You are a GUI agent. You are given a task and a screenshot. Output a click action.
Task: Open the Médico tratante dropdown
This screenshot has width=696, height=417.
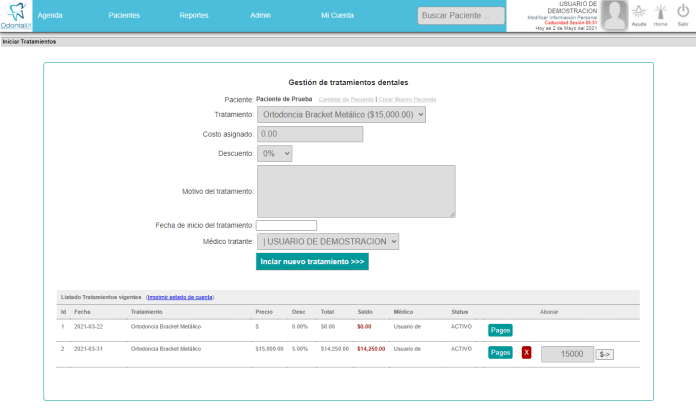pyautogui.click(x=328, y=242)
